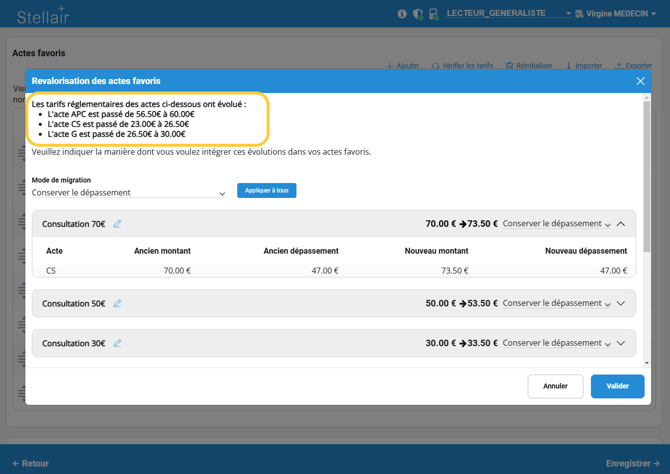Viewport: 670px width, 474px height.
Task: Close the Revalorisation des actes favoris dialog
Action: pos(641,81)
